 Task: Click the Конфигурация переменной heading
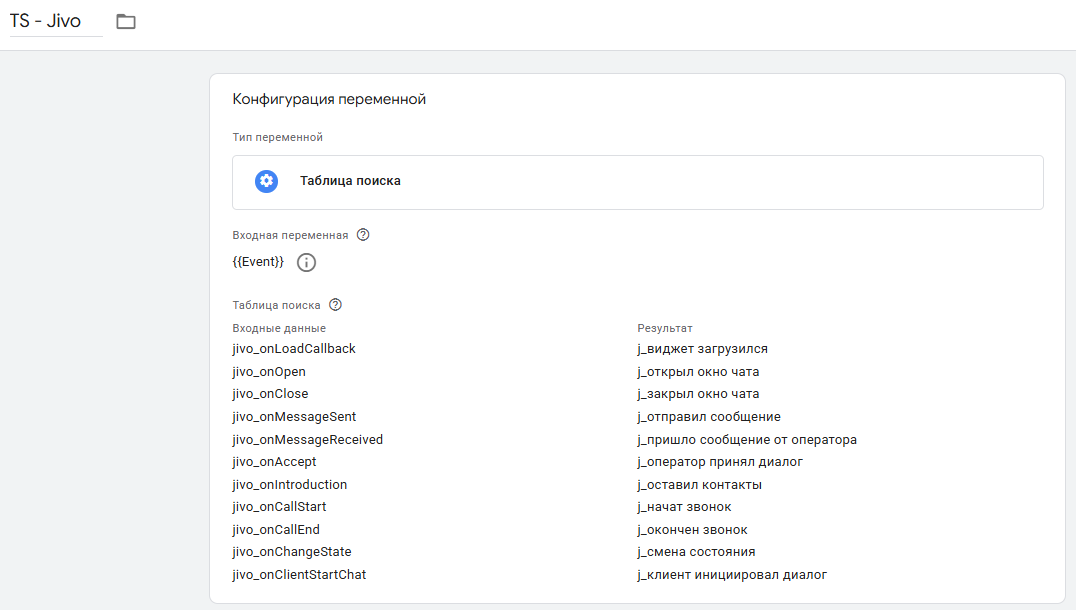click(329, 99)
